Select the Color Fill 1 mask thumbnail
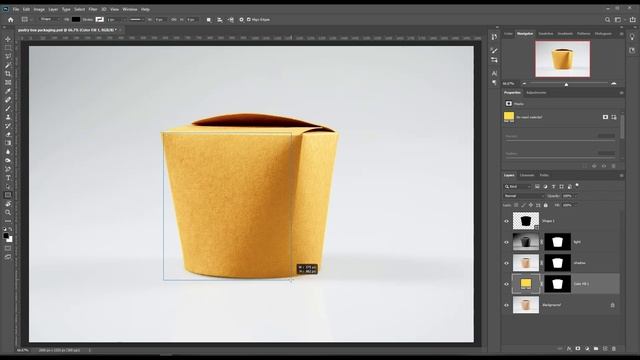 pos(557,284)
